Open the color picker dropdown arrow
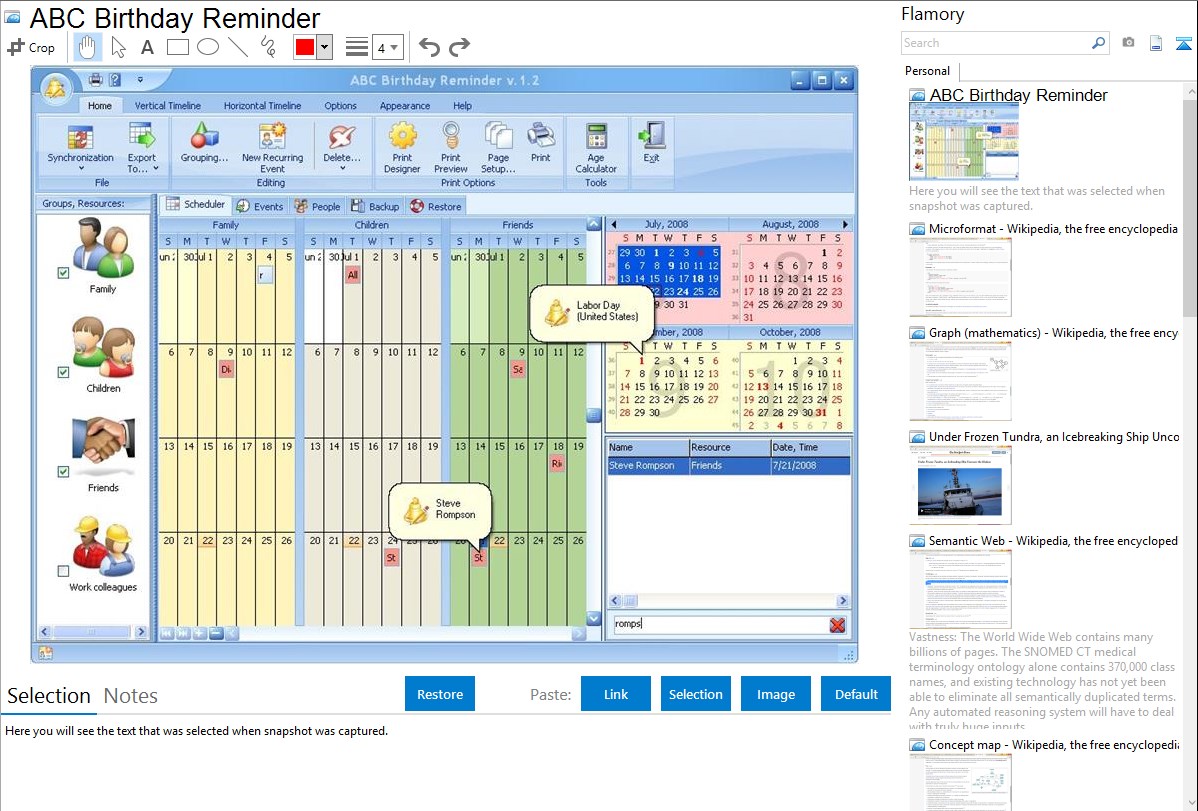Image resolution: width=1198 pixels, height=811 pixels. click(325, 47)
